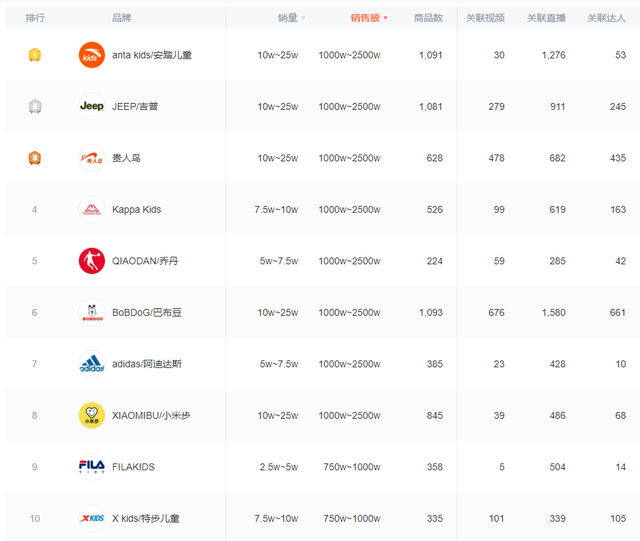Click the FILA KIDS logo
Image resolution: width=640 pixels, height=541 pixels.
tap(91, 467)
